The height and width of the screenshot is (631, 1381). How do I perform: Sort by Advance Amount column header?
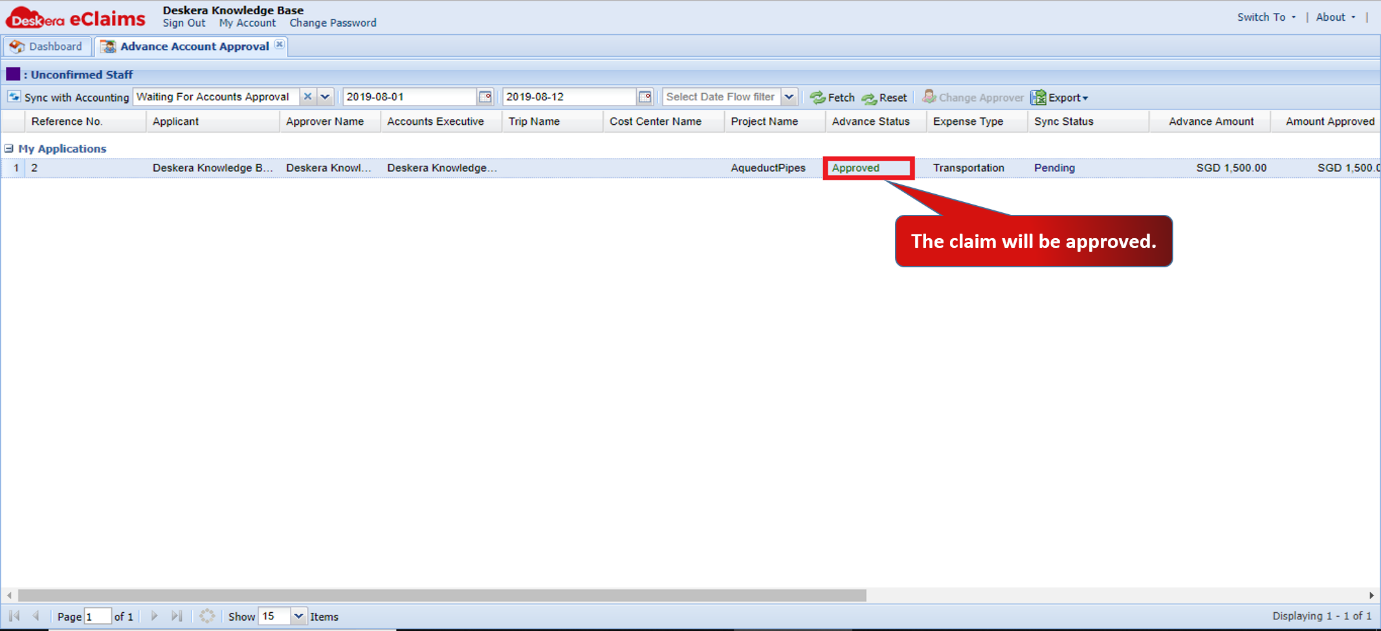pos(1210,121)
